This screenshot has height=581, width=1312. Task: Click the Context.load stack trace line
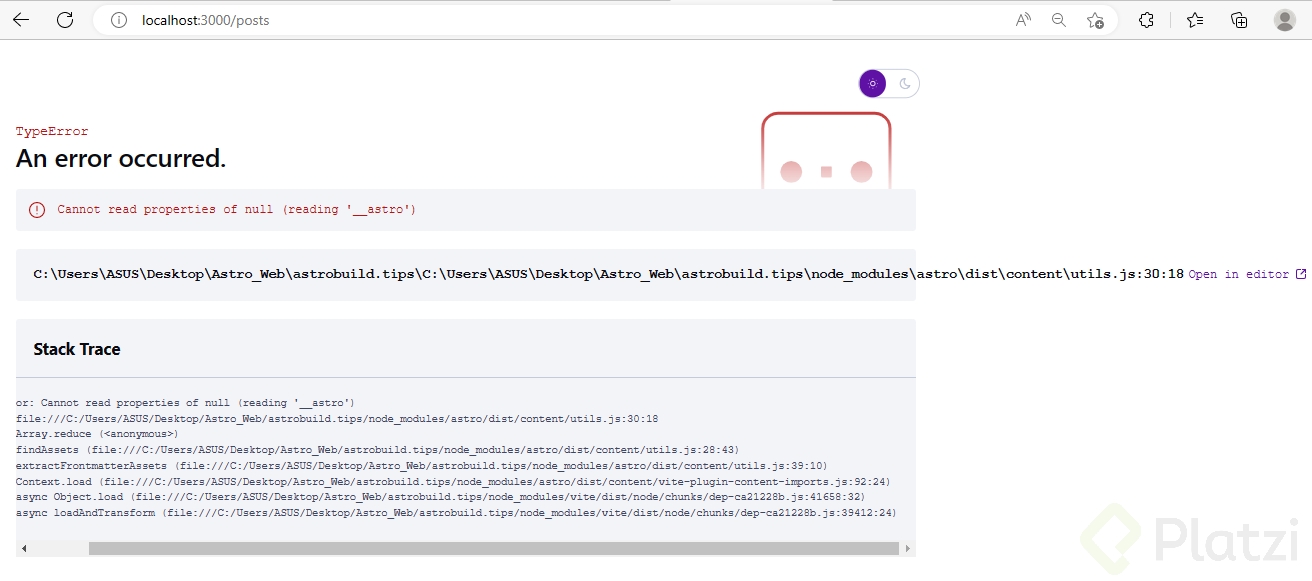click(x=453, y=481)
